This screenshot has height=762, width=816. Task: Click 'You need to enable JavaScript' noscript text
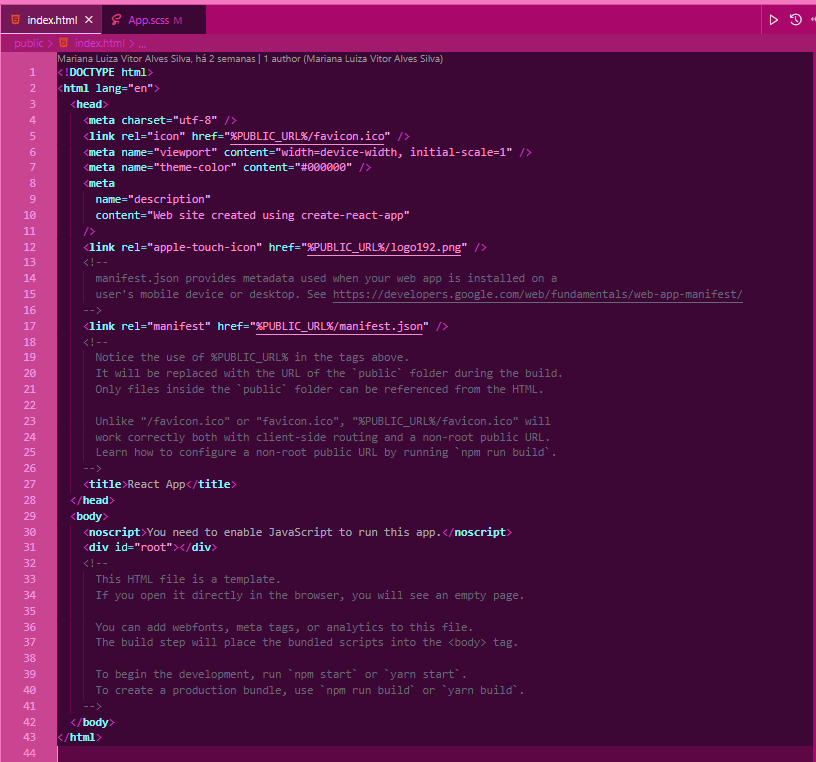[x=294, y=532]
